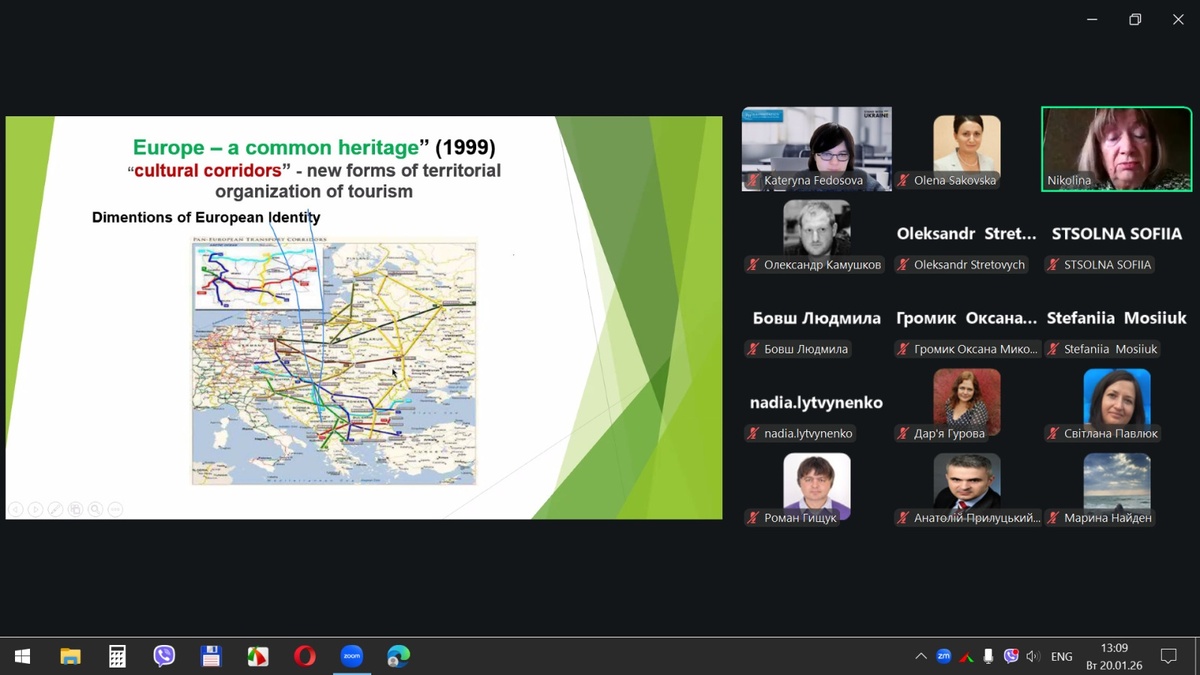Open Viber from the taskbar
Image resolution: width=1200 pixels, height=675 pixels.
pos(164,656)
